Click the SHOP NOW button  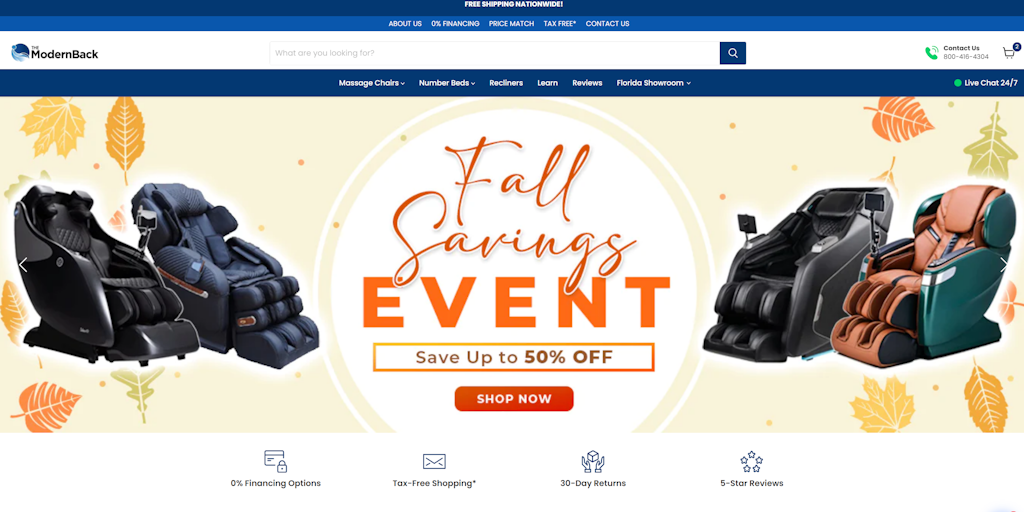tap(514, 399)
